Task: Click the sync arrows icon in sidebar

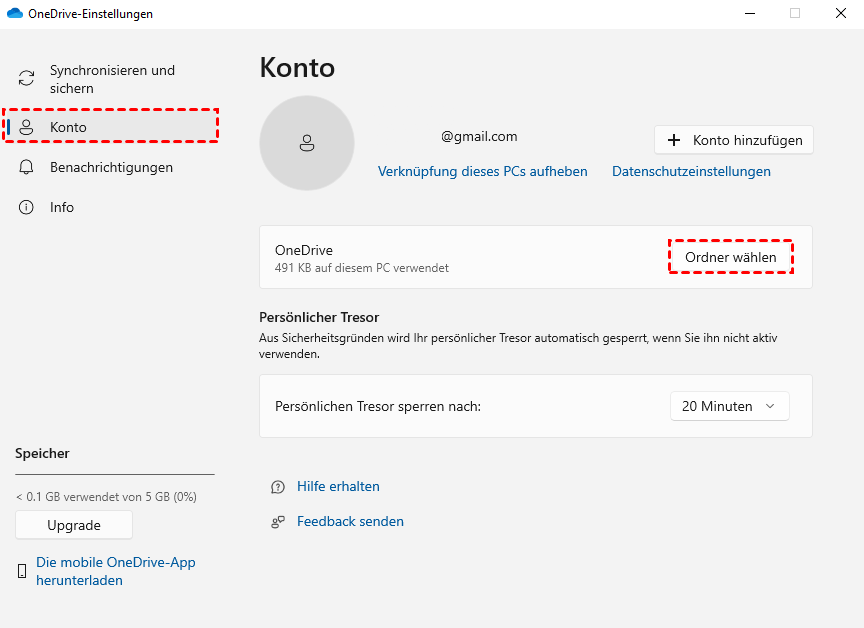Action: pos(27,79)
